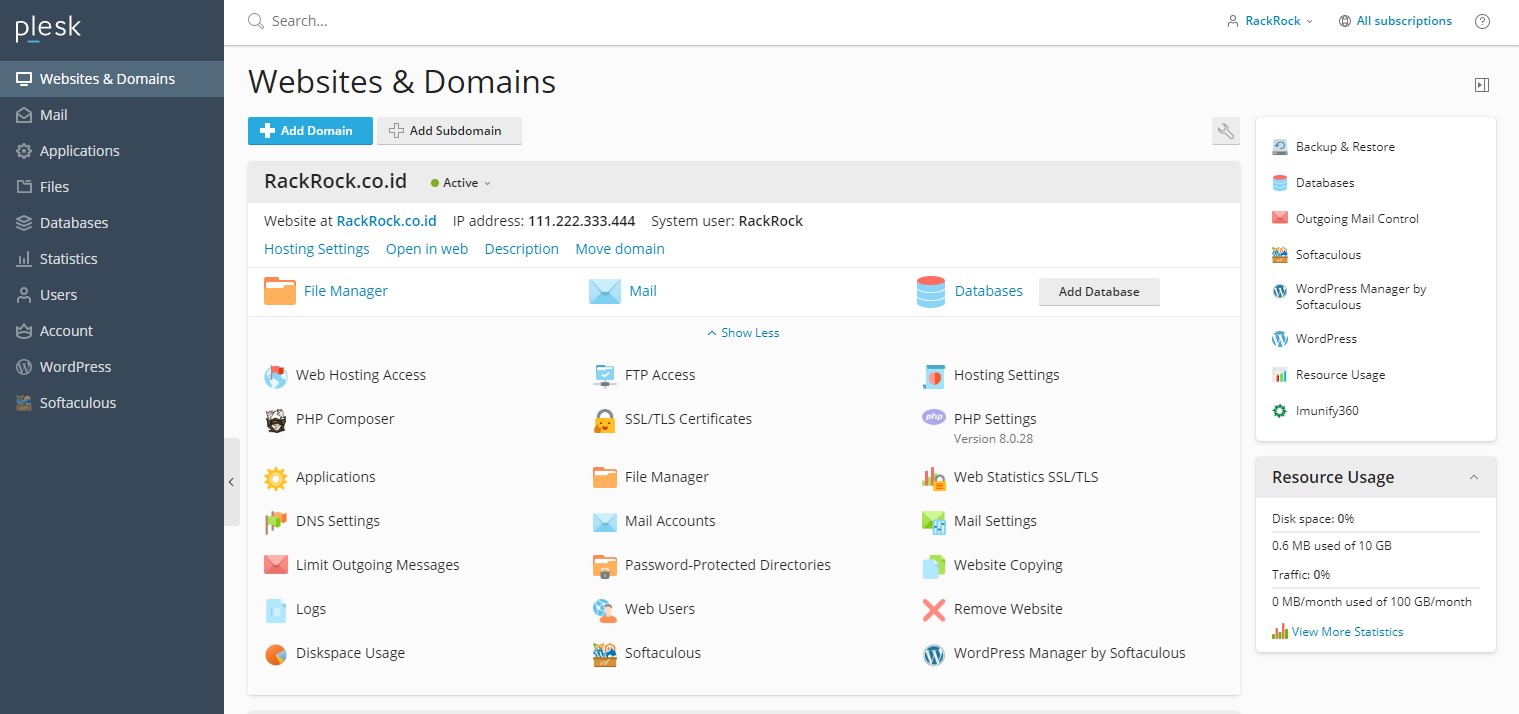The height and width of the screenshot is (714, 1519).
Task: Open the Web Statistics SSL/TLS icon
Action: tap(934, 478)
